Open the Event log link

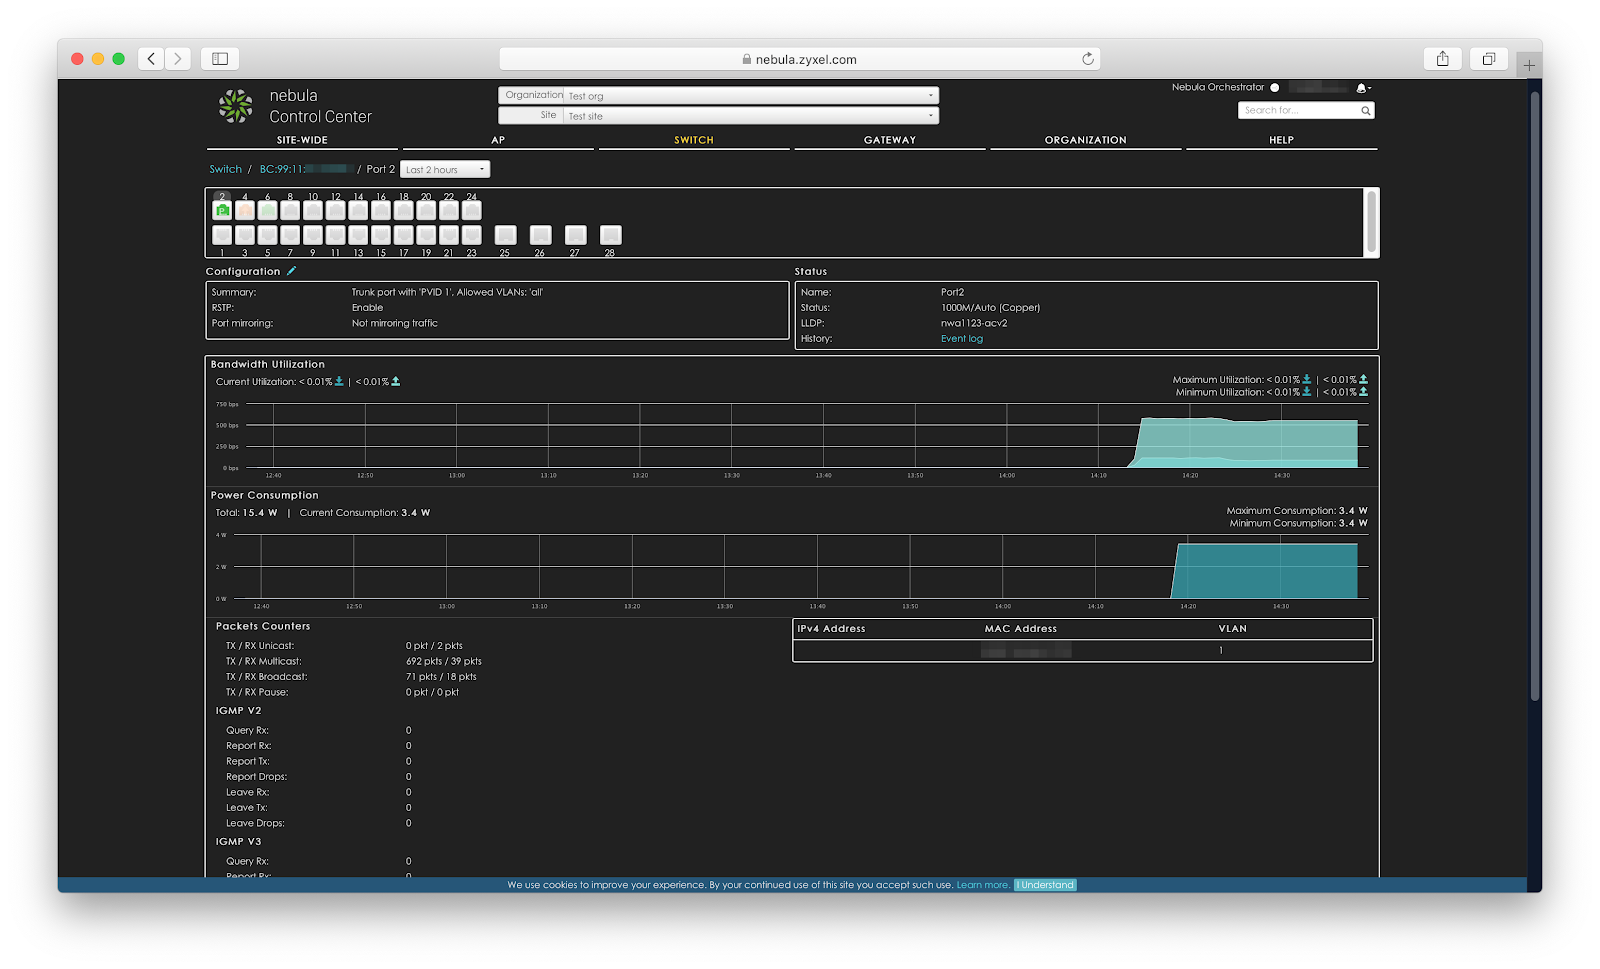(961, 339)
